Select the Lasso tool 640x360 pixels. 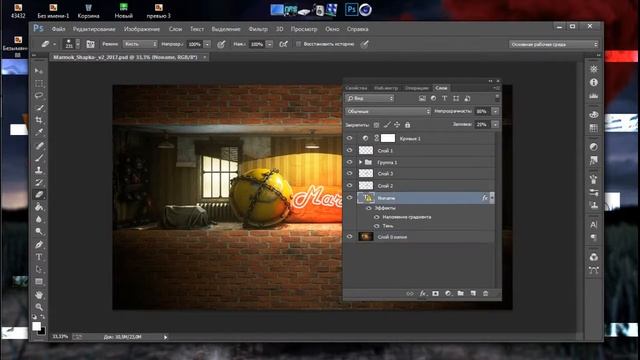(39, 96)
